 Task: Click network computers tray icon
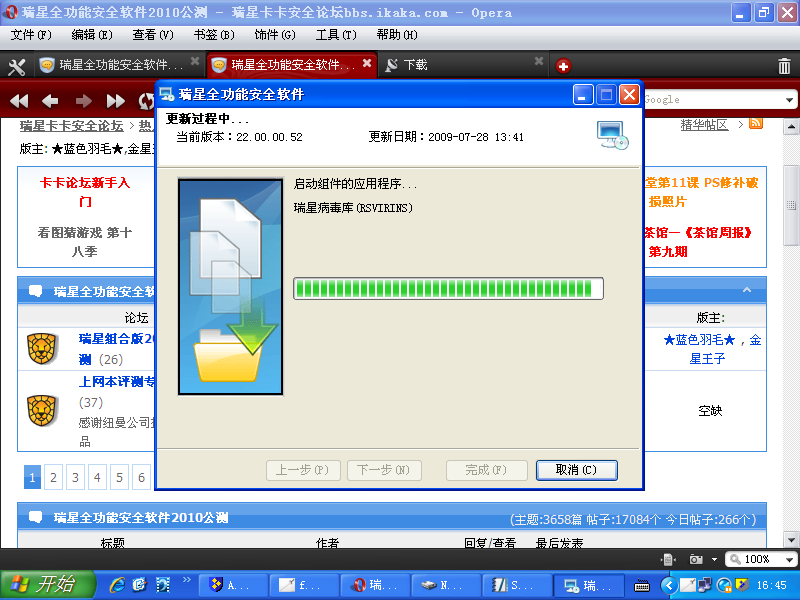coord(705,585)
